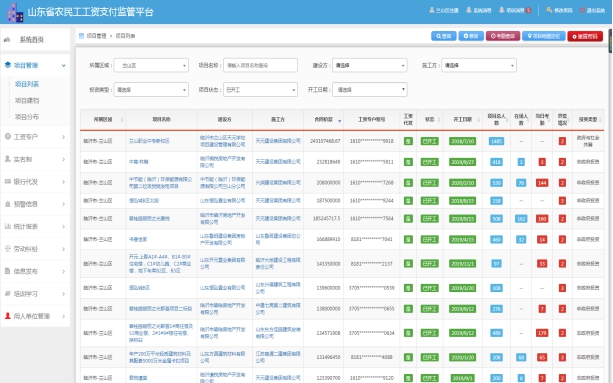Expand the 银行代发 sidebar chevron
Screen dimensions: 613x383
coord(63,182)
